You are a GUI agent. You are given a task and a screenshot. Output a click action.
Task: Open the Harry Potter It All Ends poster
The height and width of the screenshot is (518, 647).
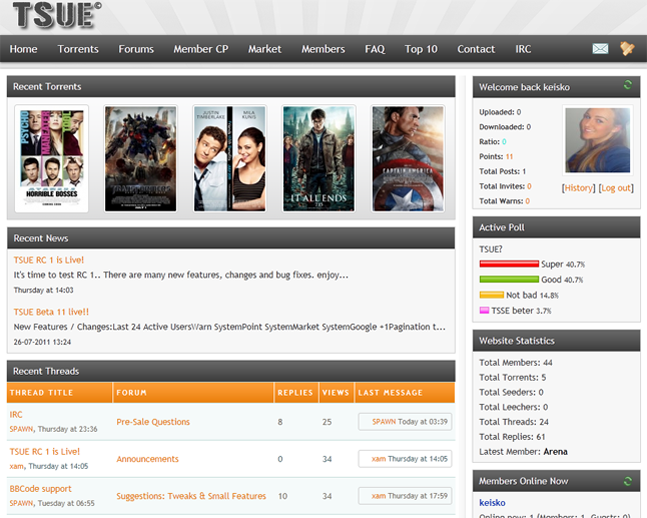(319, 158)
